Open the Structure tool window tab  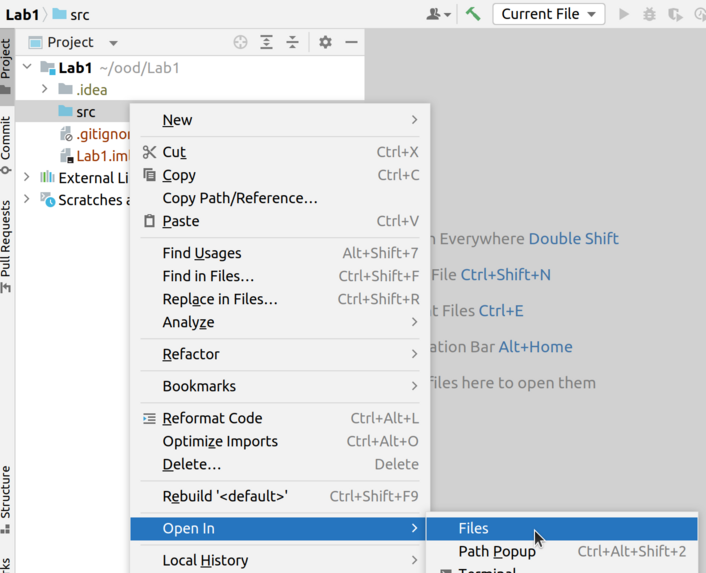7,497
